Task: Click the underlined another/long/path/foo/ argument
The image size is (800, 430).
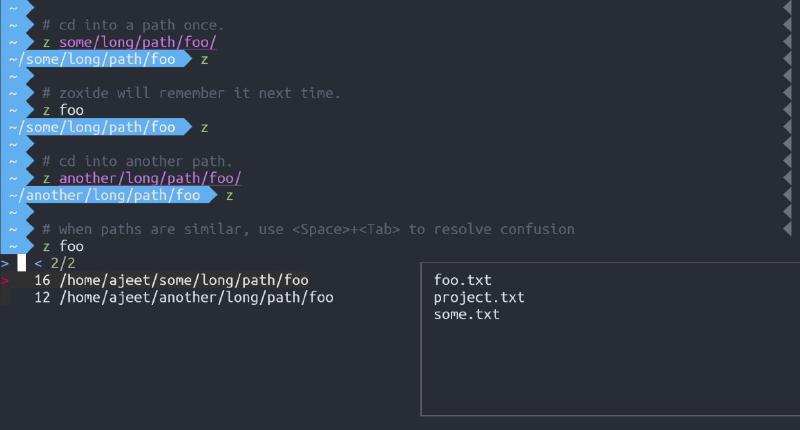Action: click(x=150, y=178)
